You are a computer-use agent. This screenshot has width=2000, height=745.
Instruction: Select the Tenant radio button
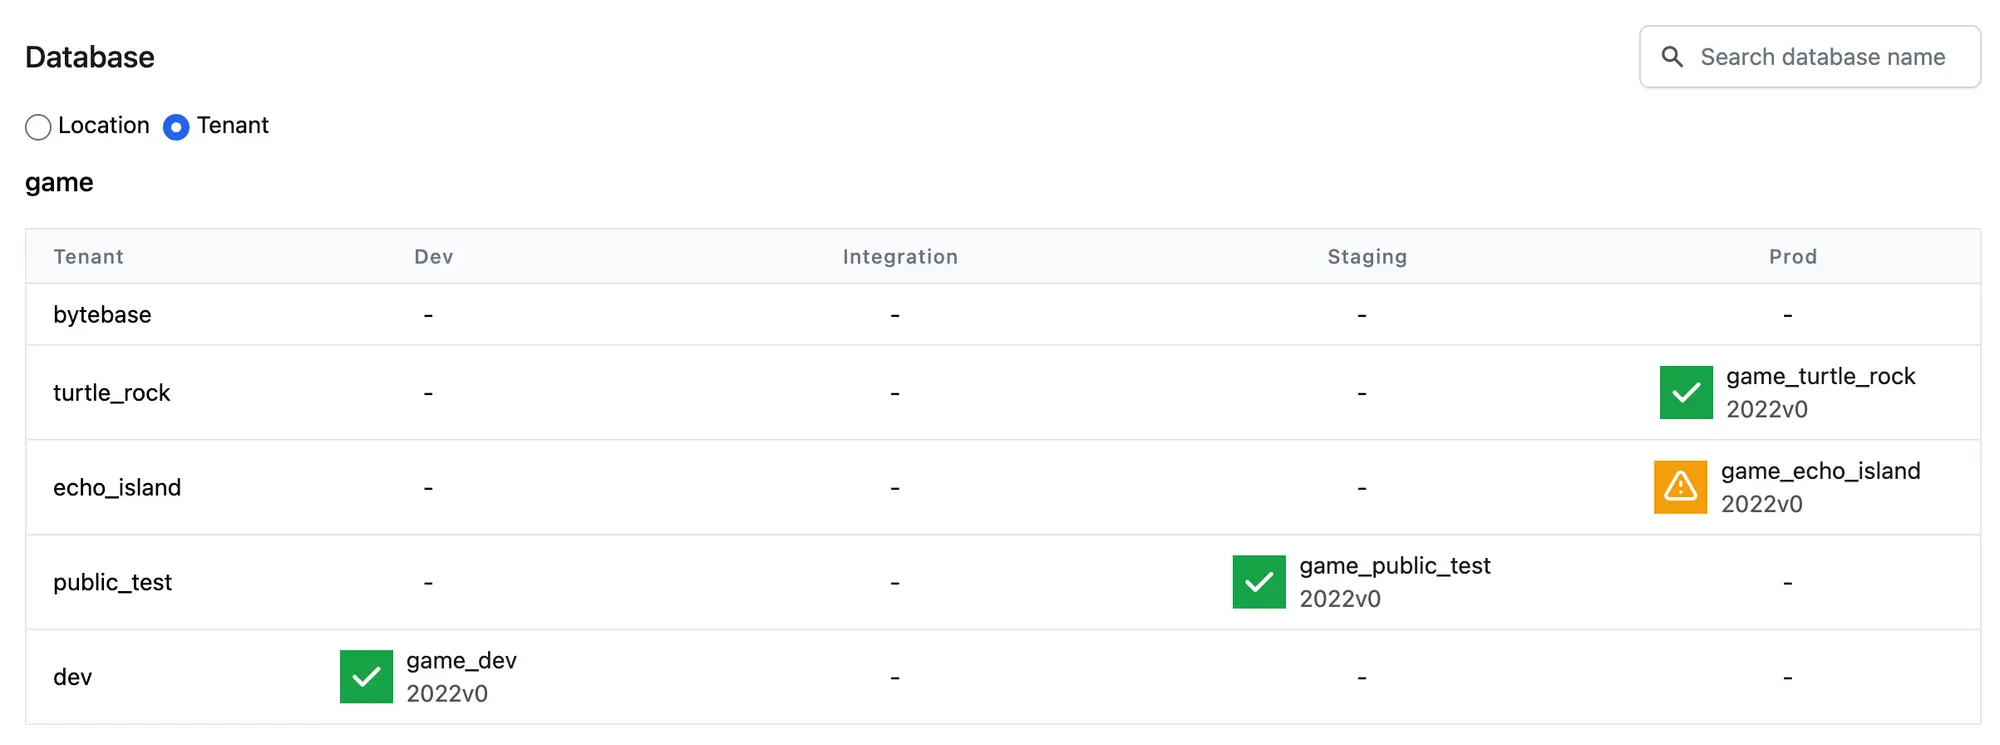[x=176, y=127]
